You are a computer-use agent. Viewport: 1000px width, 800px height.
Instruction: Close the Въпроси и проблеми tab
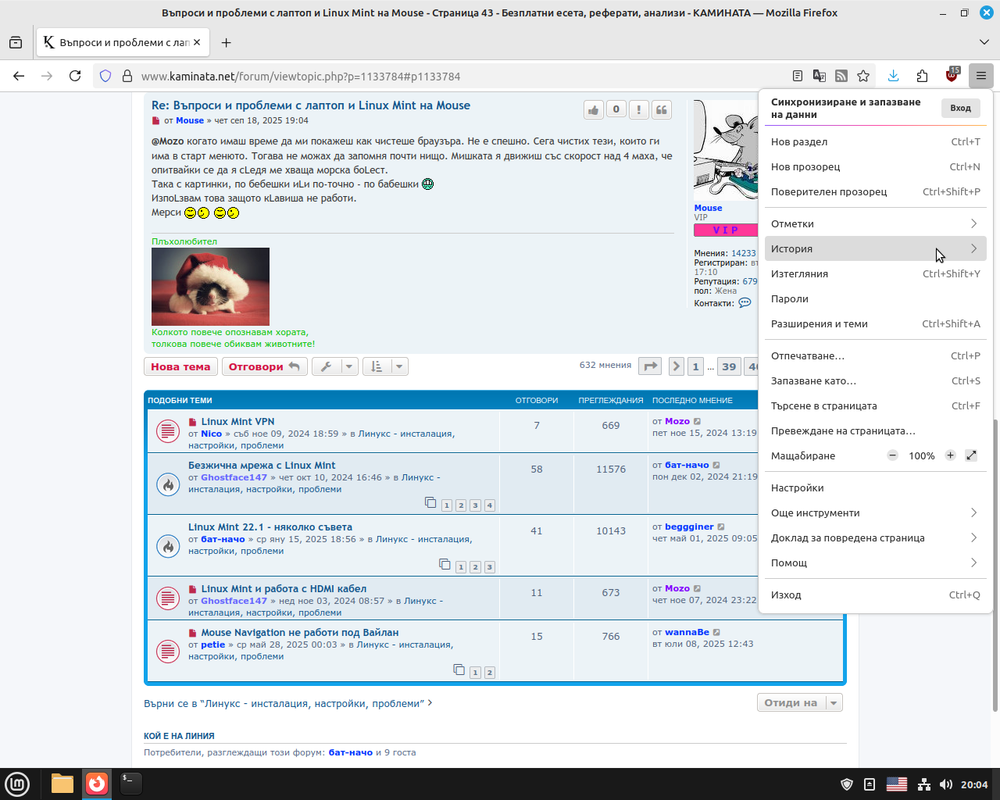pyautogui.click(x=197, y=42)
